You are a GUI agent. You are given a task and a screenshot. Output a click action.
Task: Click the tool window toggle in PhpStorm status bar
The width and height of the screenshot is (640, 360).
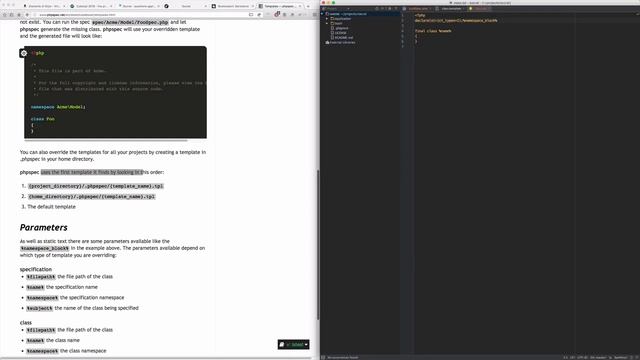(x=323, y=357)
